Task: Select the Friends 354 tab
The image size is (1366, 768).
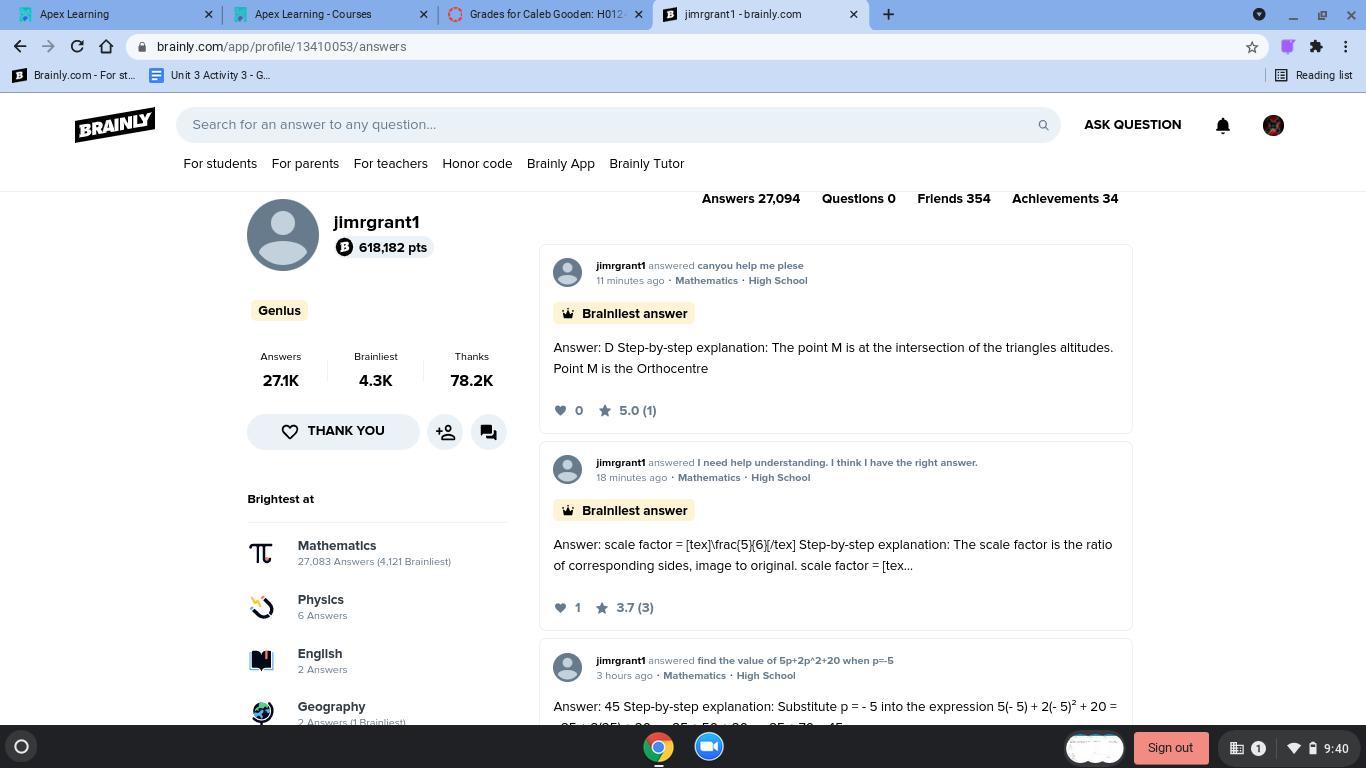Action: click(954, 198)
